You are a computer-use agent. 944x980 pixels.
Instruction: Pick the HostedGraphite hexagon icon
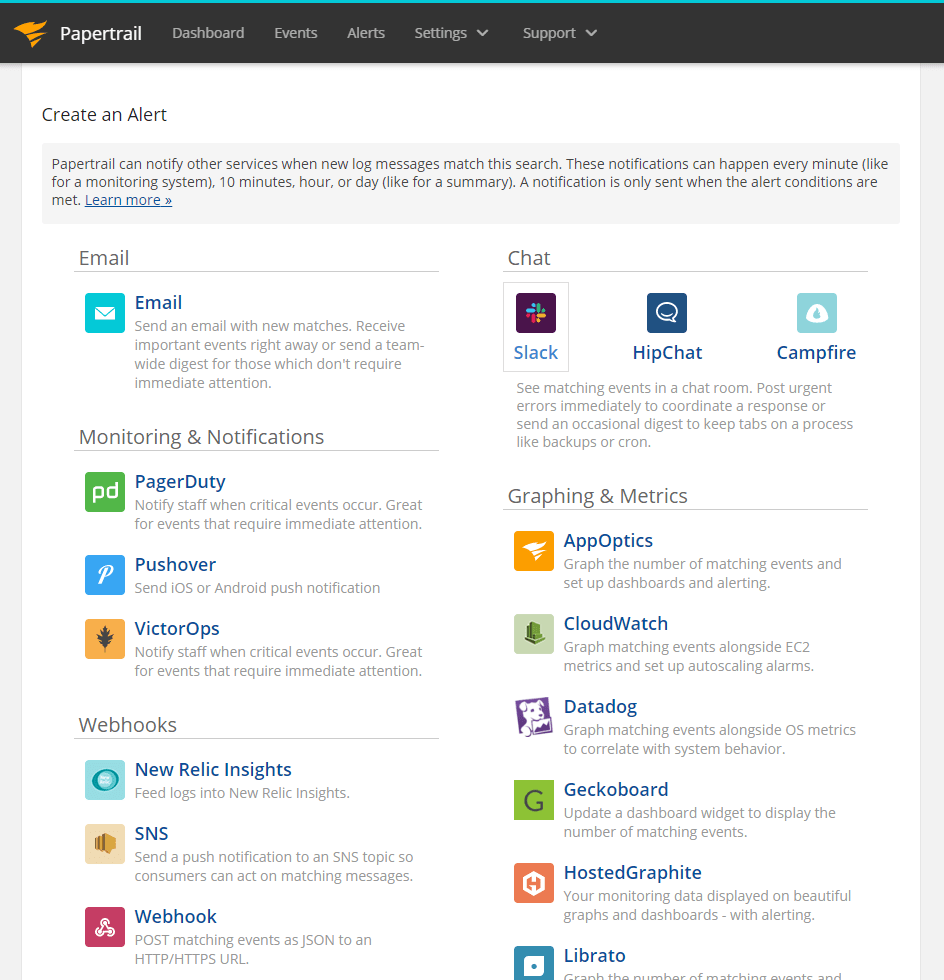[534, 882]
